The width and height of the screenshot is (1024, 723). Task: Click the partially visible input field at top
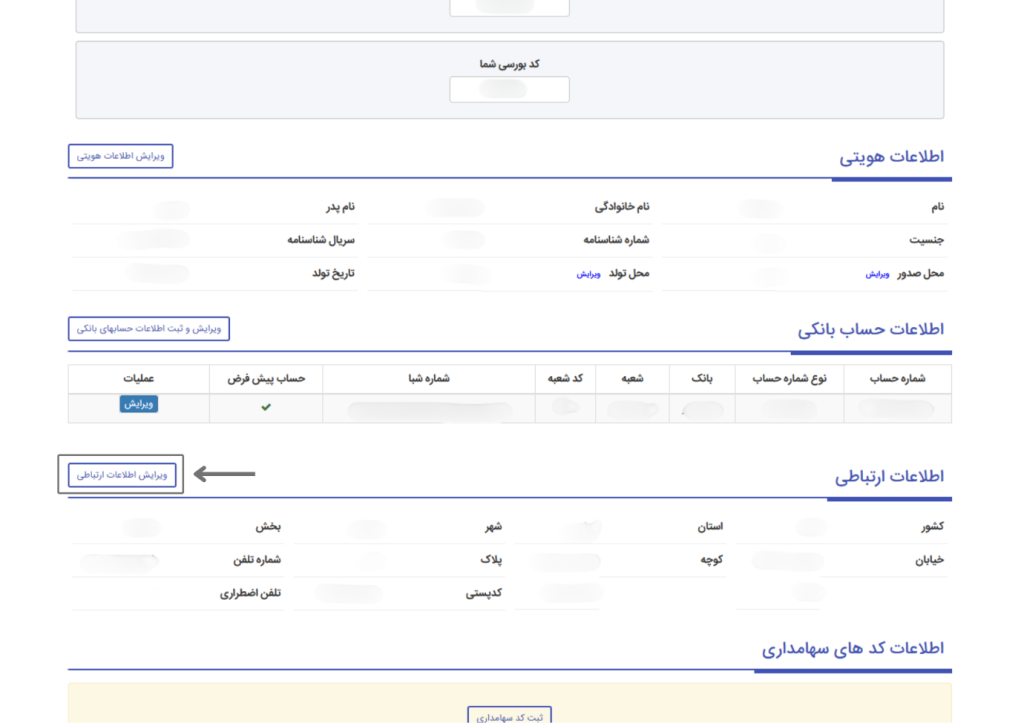(509, 8)
